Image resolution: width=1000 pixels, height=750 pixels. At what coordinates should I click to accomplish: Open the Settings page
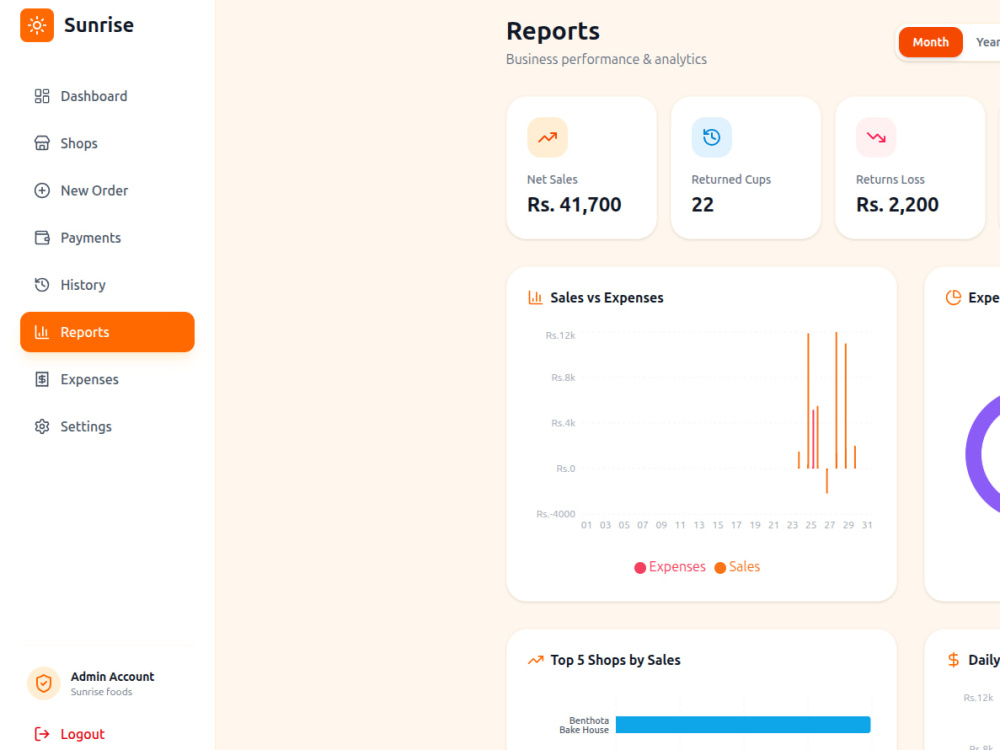(x=107, y=427)
